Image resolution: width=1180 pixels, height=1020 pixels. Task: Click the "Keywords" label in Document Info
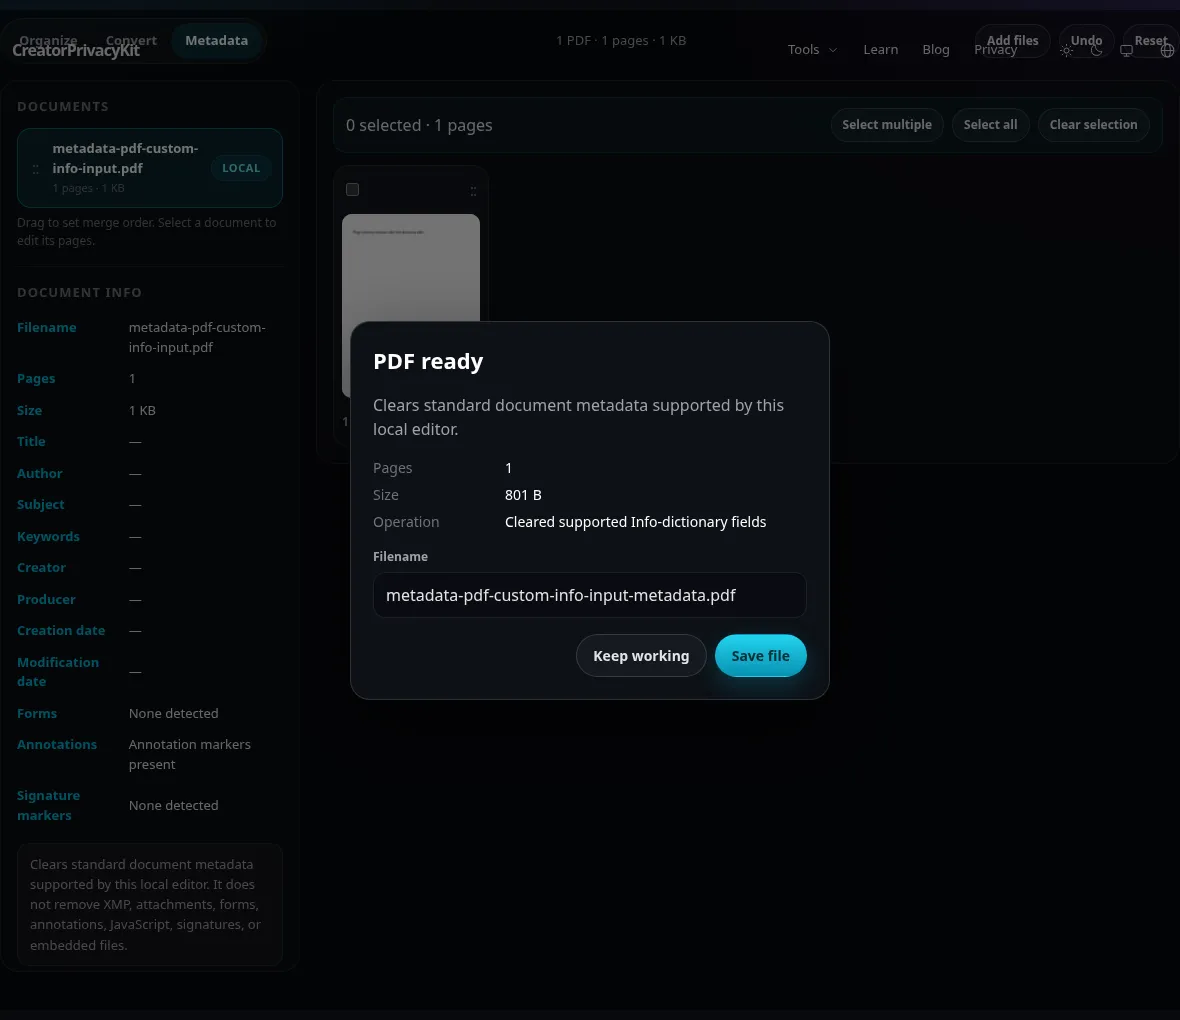48,537
